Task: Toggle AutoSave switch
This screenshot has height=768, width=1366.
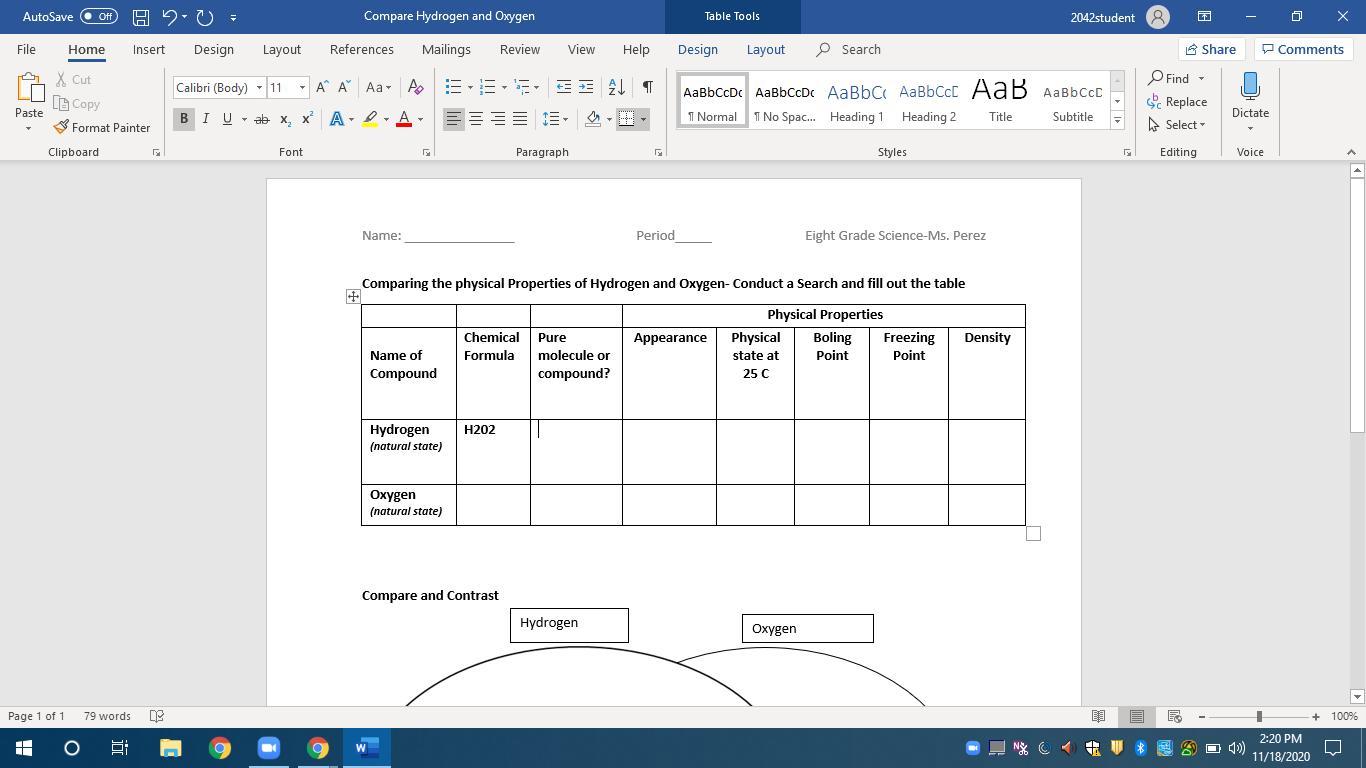Action: pyautogui.click(x=98, y=17)
